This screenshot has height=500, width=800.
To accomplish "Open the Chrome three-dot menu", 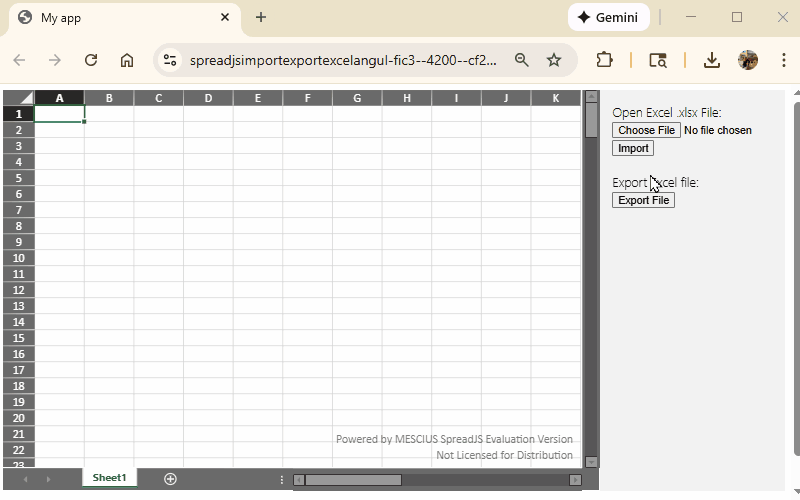I will pyautogui.click(x=781, y=60).
